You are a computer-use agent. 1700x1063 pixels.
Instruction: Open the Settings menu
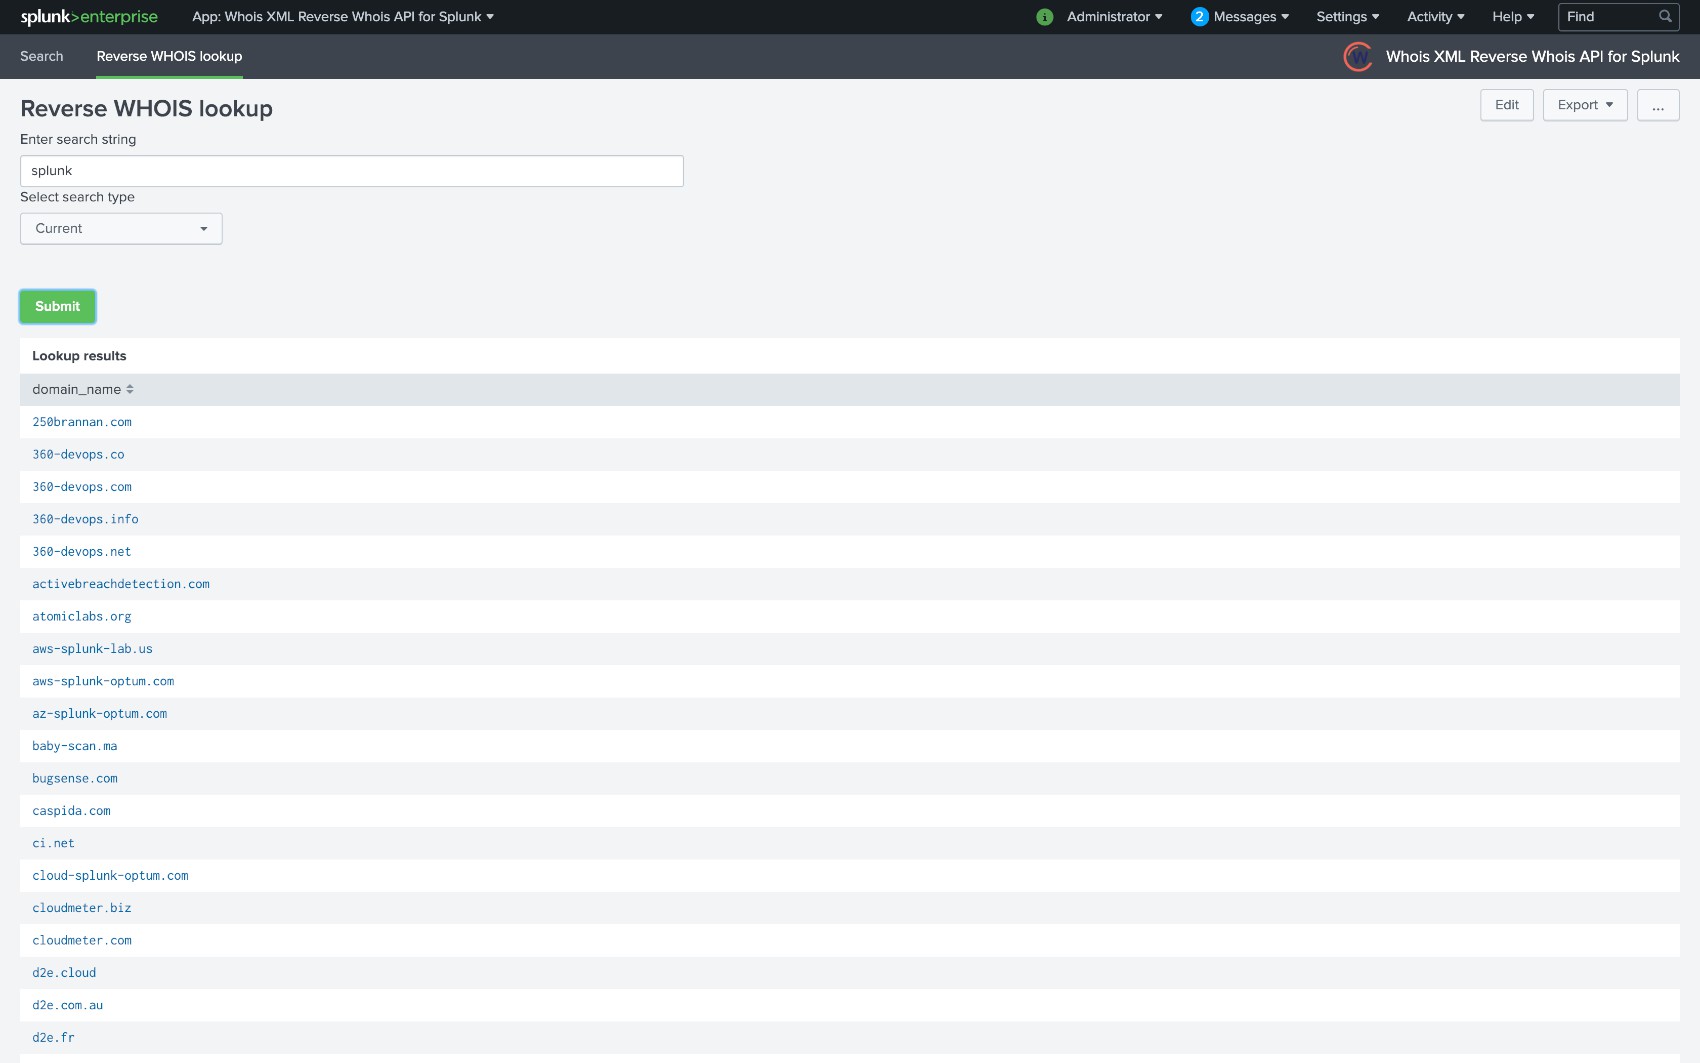1348,17
